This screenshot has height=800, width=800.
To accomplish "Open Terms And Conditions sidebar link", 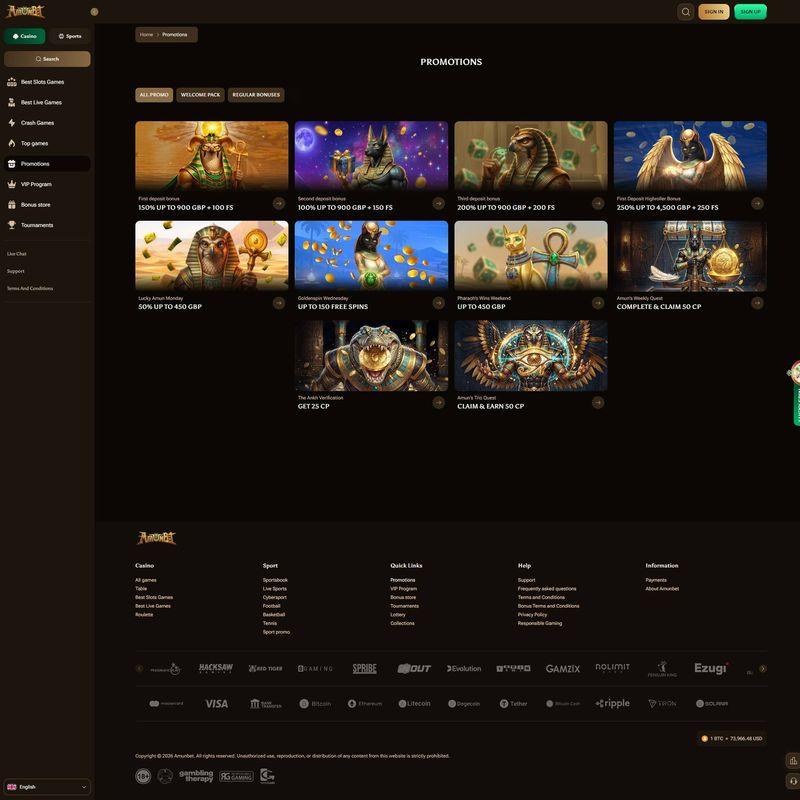I will [x=30, y=288].
